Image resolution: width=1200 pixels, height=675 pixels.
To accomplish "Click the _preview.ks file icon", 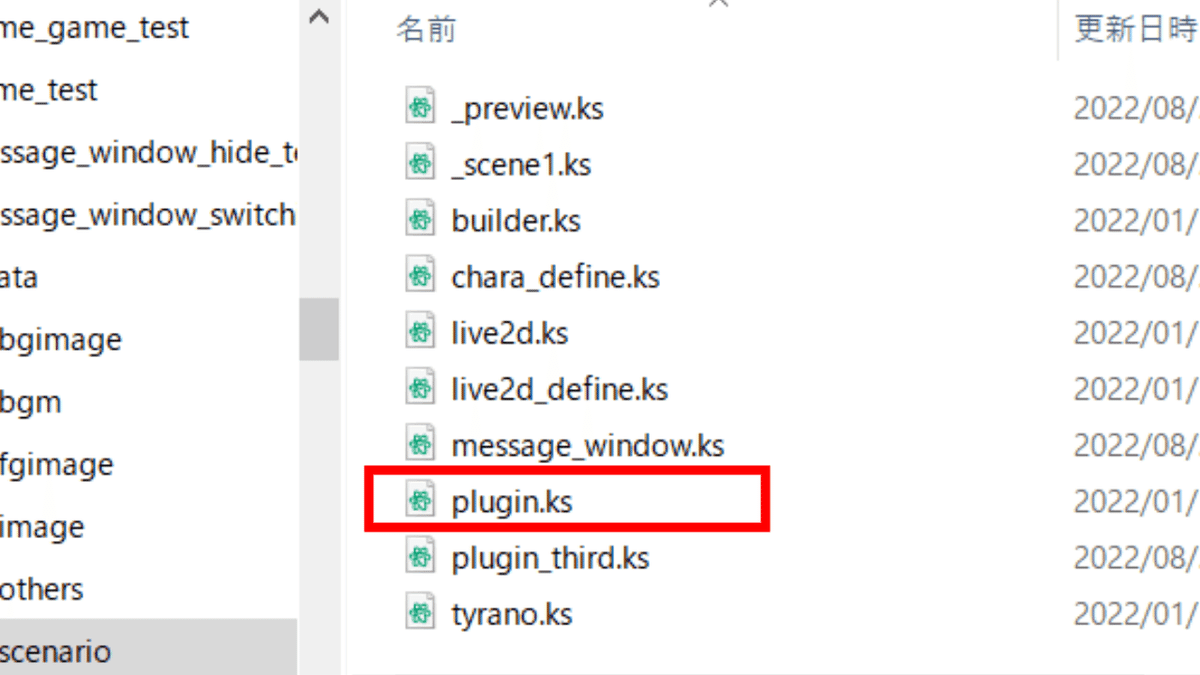I will tap(420, 107).
